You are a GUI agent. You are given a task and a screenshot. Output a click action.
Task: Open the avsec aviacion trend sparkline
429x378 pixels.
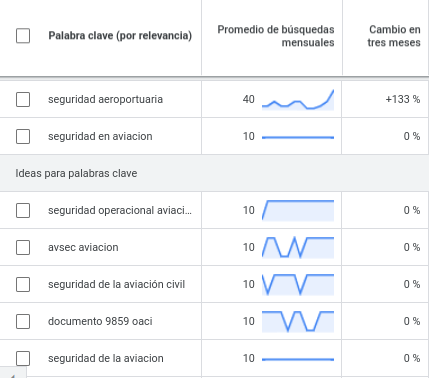[x=298, y=248]
